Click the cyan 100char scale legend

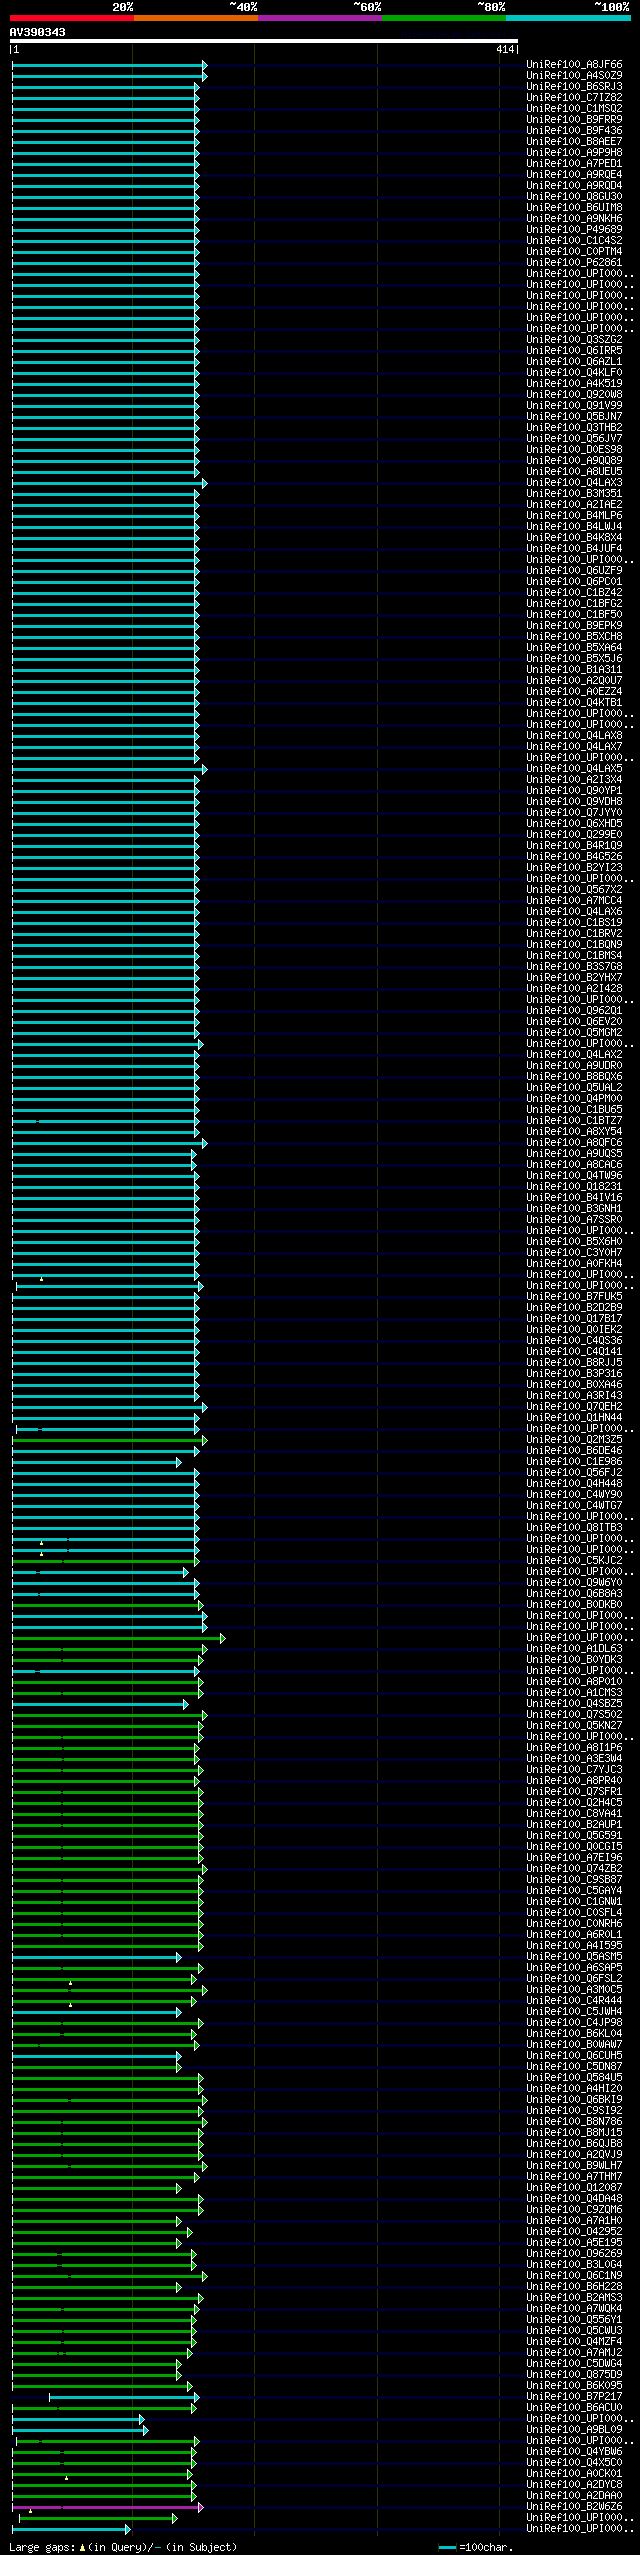click(x=476, y=2547)
